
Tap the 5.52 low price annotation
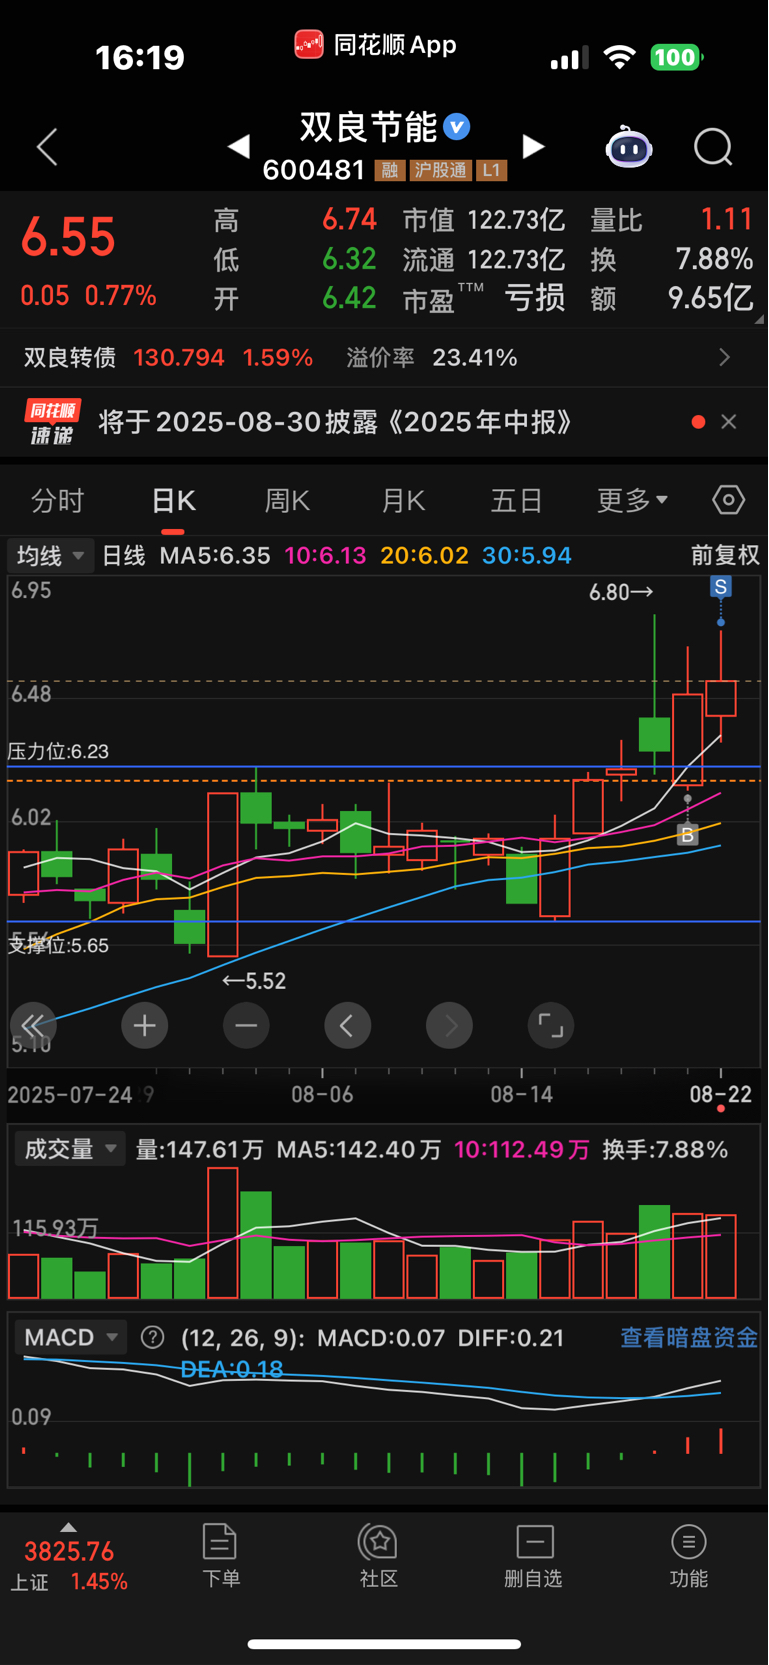tap(254, 981)
